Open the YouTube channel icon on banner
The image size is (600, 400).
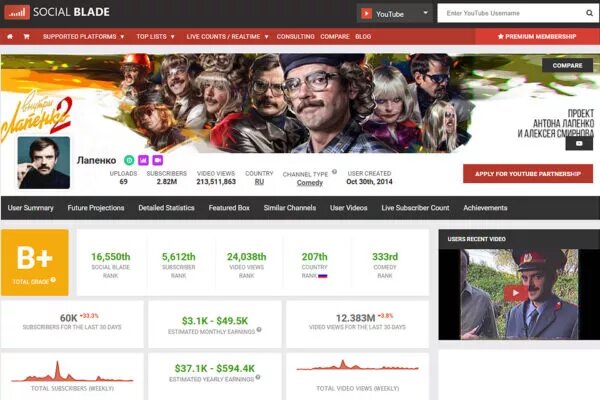[579, 144]
